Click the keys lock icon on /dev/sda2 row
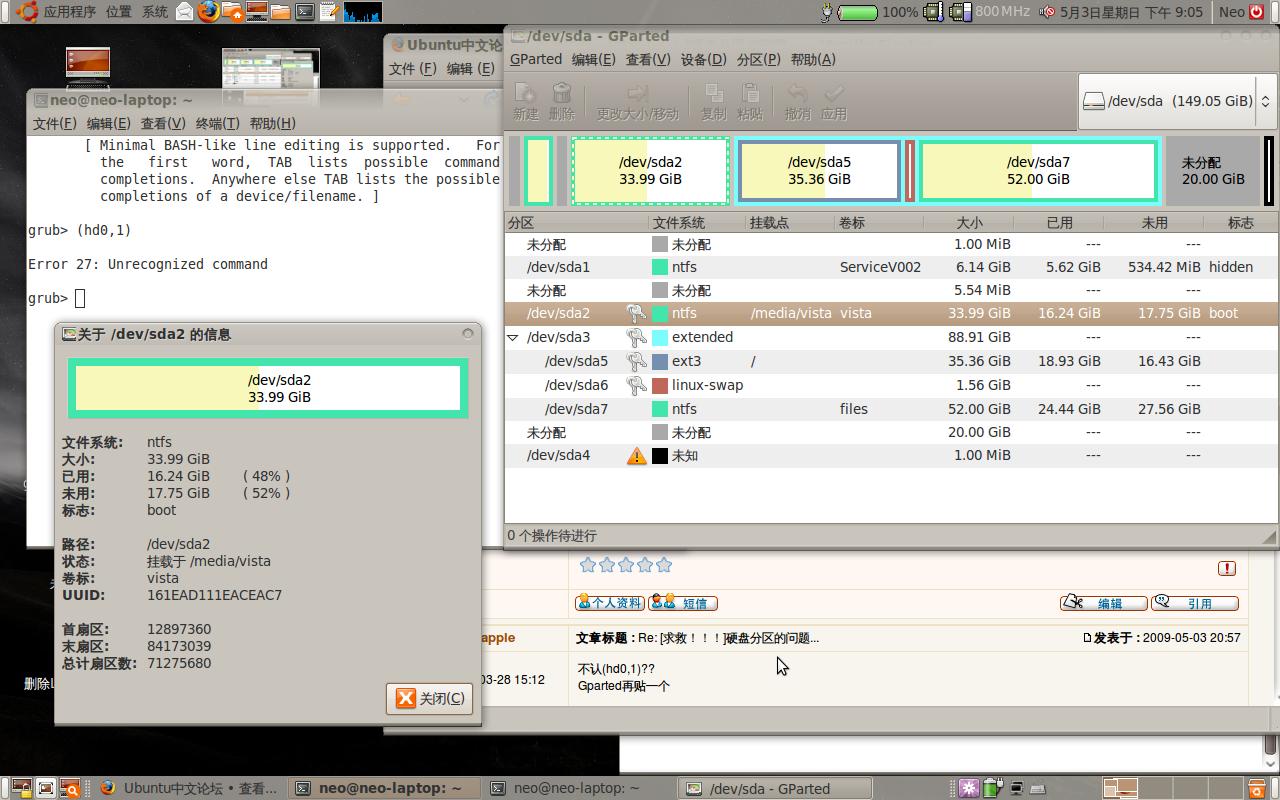Image resolution: width=1280 pixels, height=800 pixels. [636, 313]
